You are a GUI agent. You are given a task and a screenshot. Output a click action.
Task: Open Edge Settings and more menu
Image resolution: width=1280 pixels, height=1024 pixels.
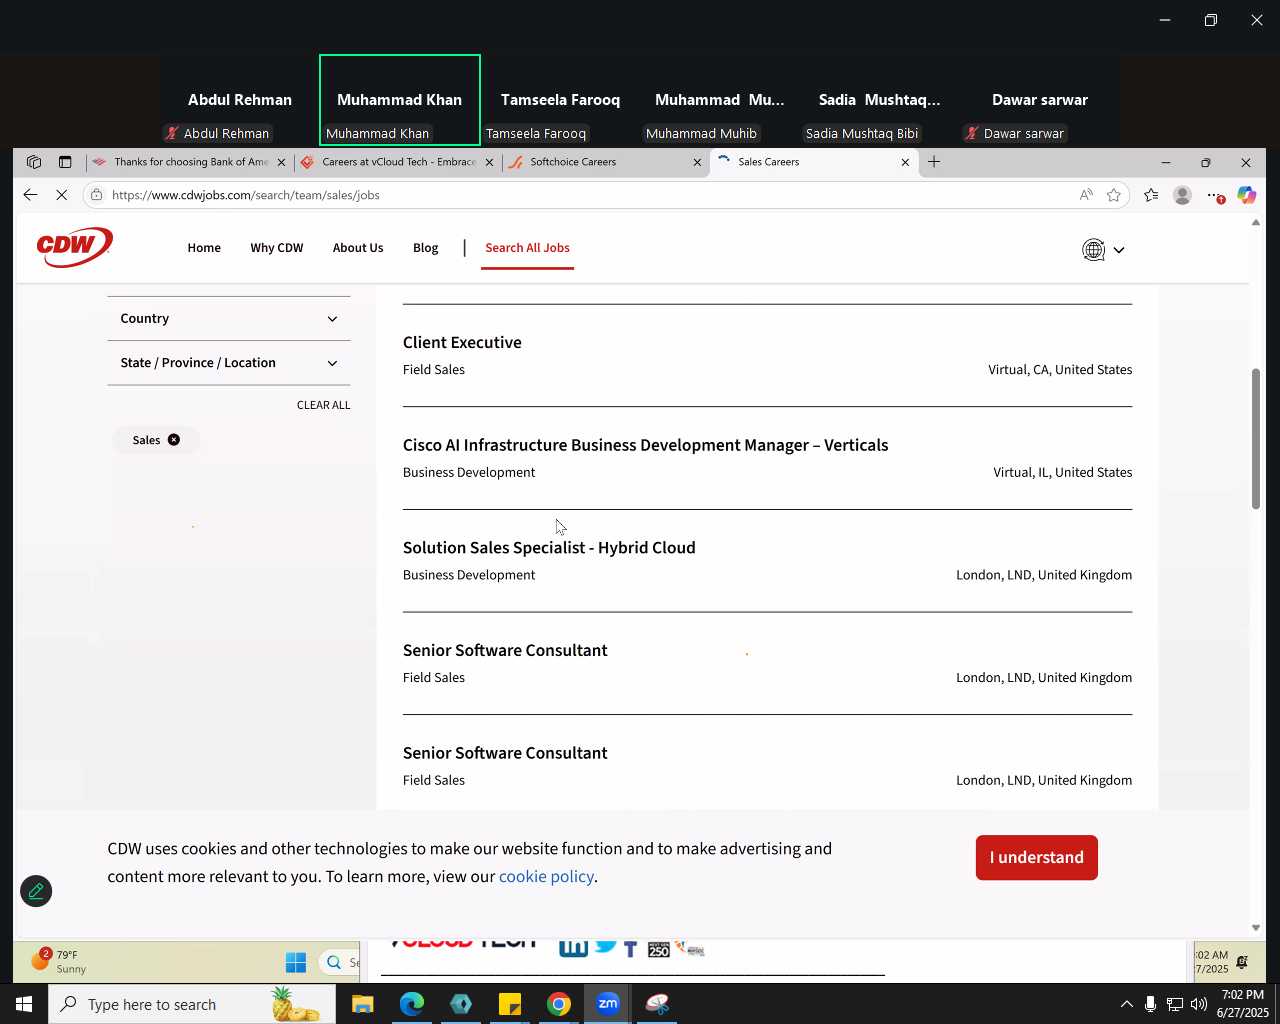(1214, 195)
